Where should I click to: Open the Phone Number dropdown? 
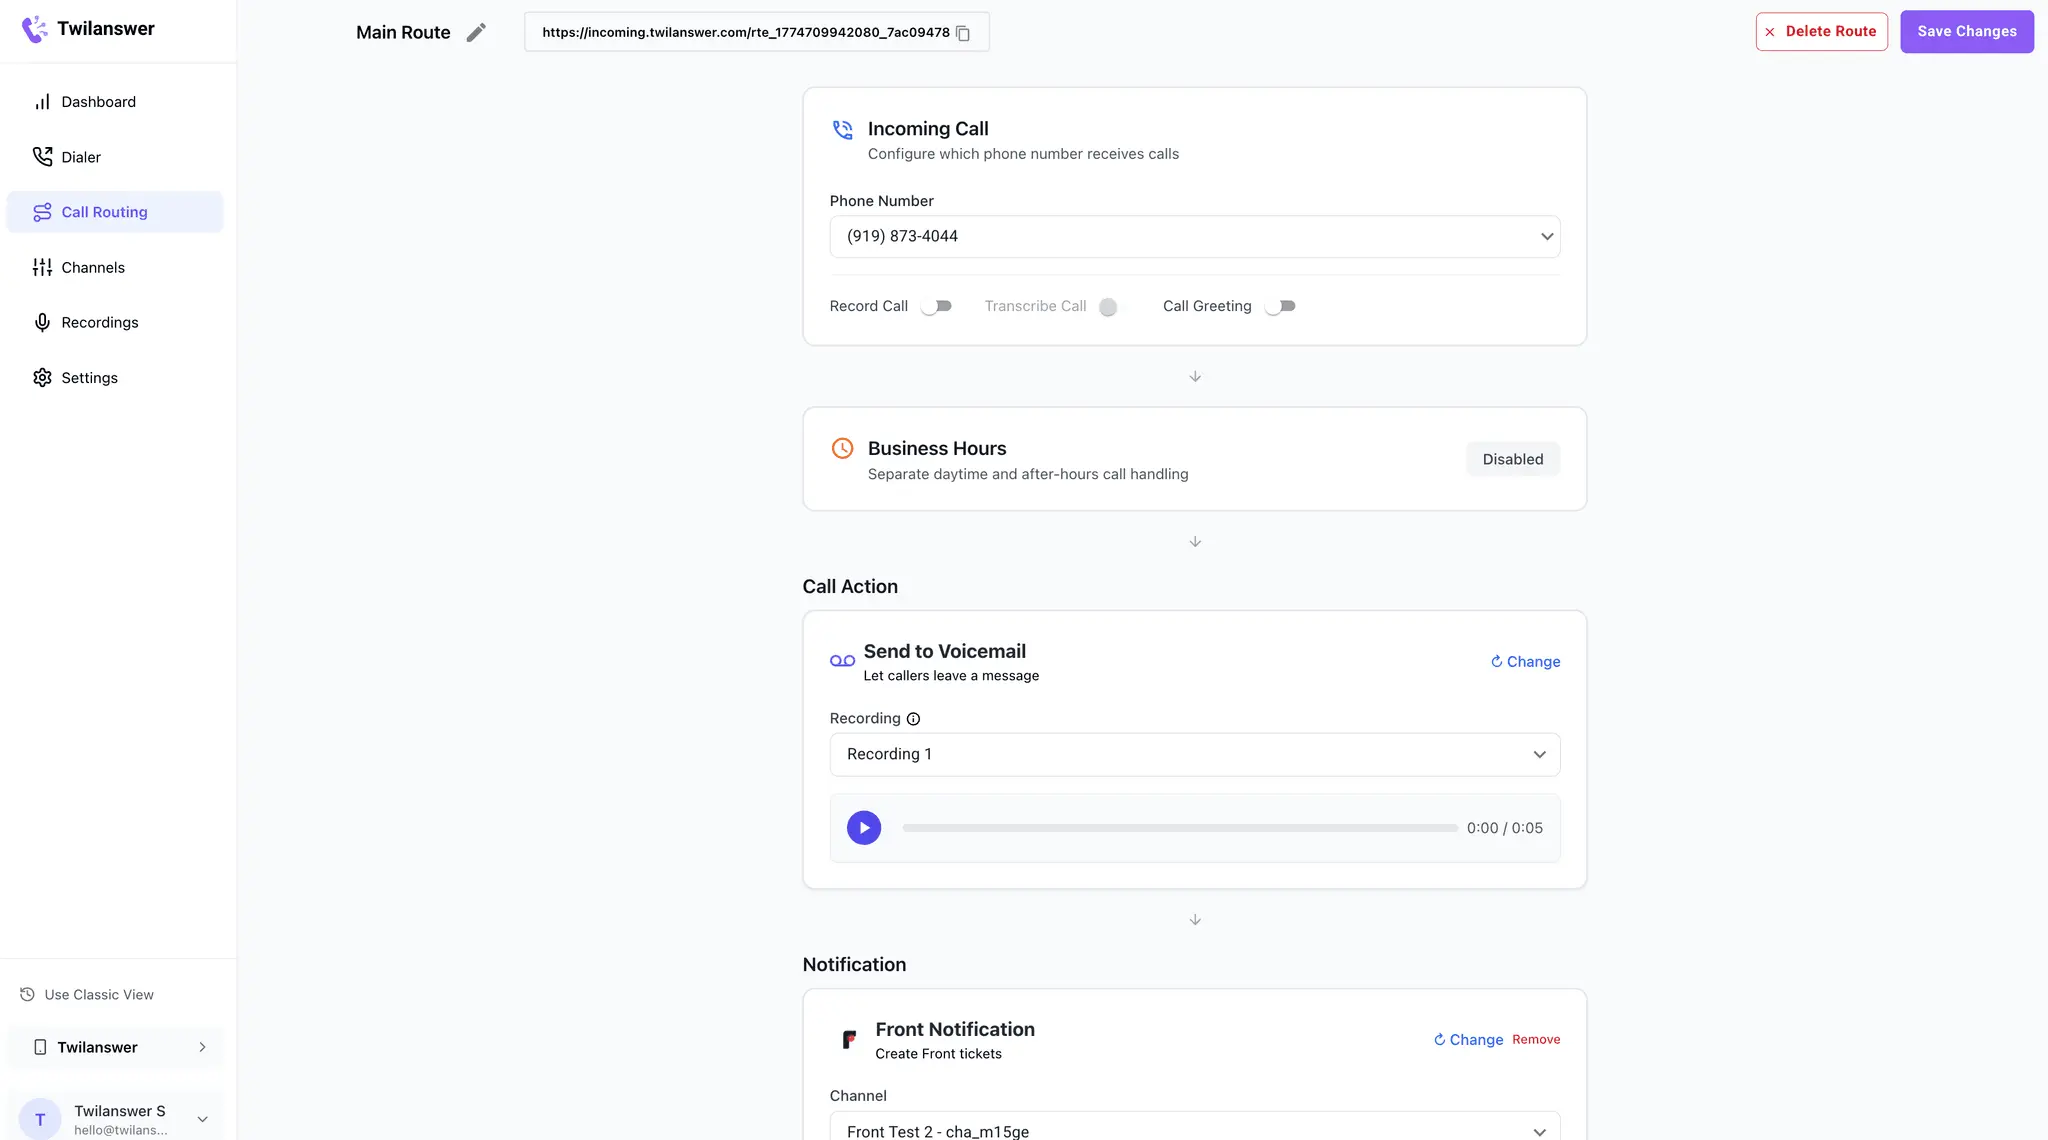pos(1194,237)
